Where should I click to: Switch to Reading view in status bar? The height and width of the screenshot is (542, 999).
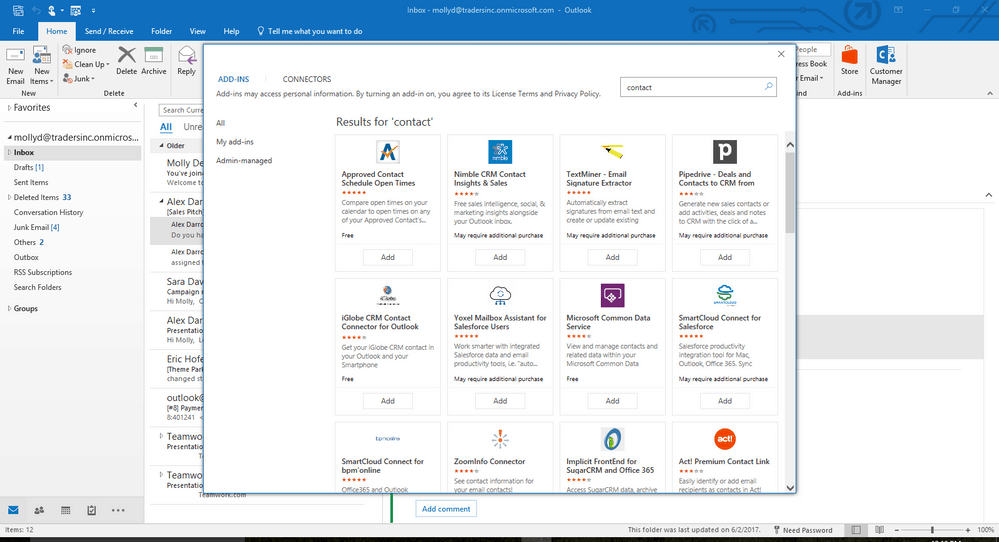tap(879, 530)
